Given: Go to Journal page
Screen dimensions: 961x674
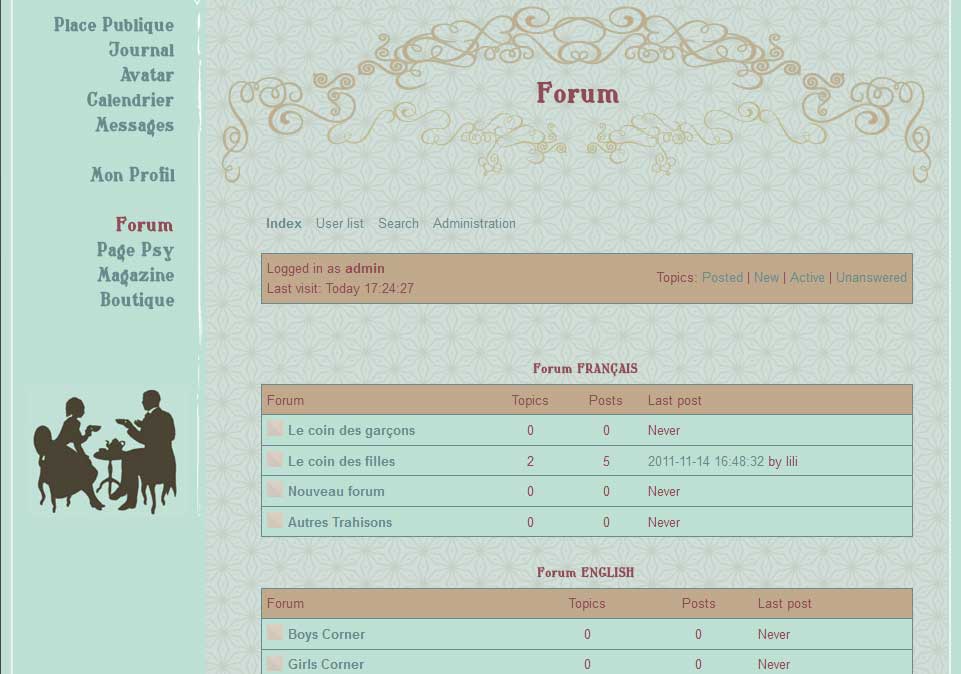Looking at the screenshot, I should tap(142, 50).
